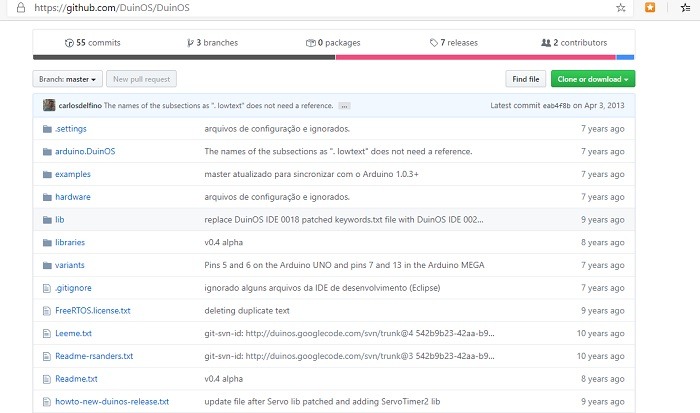Screen dimensions: 700x413
Task: Open the carlosdelfino author link
Action: [x=80, y=106]
